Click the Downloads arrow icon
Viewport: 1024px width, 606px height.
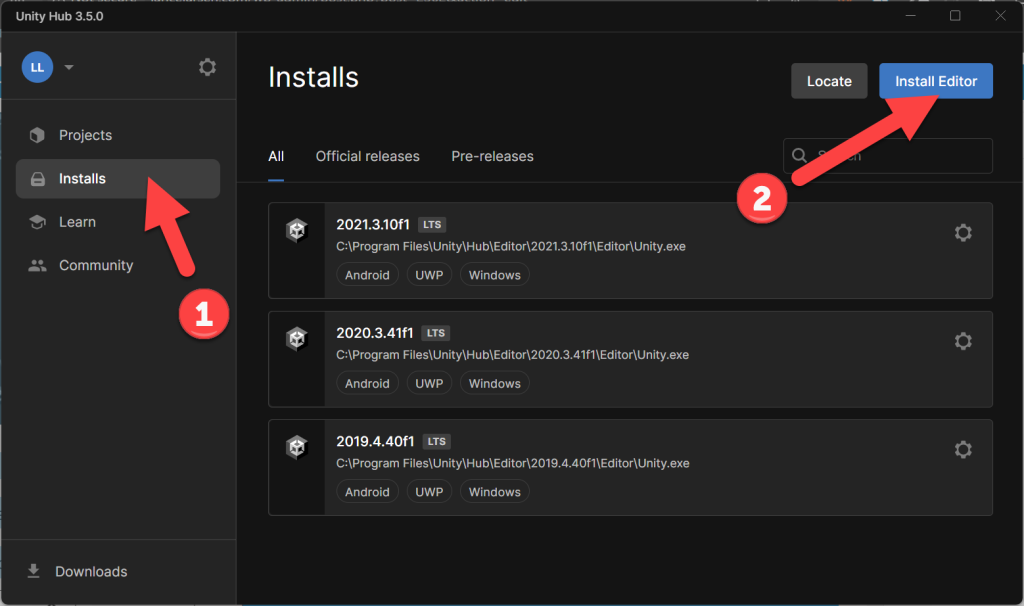[33, 571]
